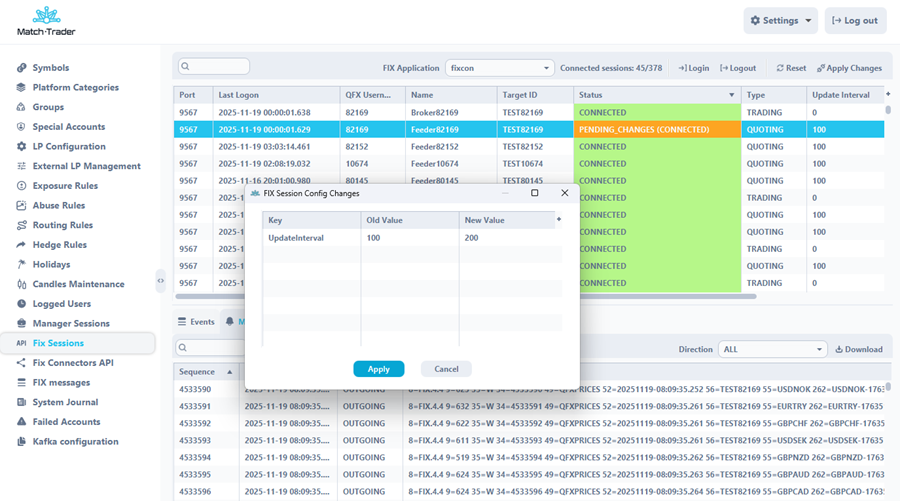Cancel the FIX Session Config dialog

coord(446,369)
